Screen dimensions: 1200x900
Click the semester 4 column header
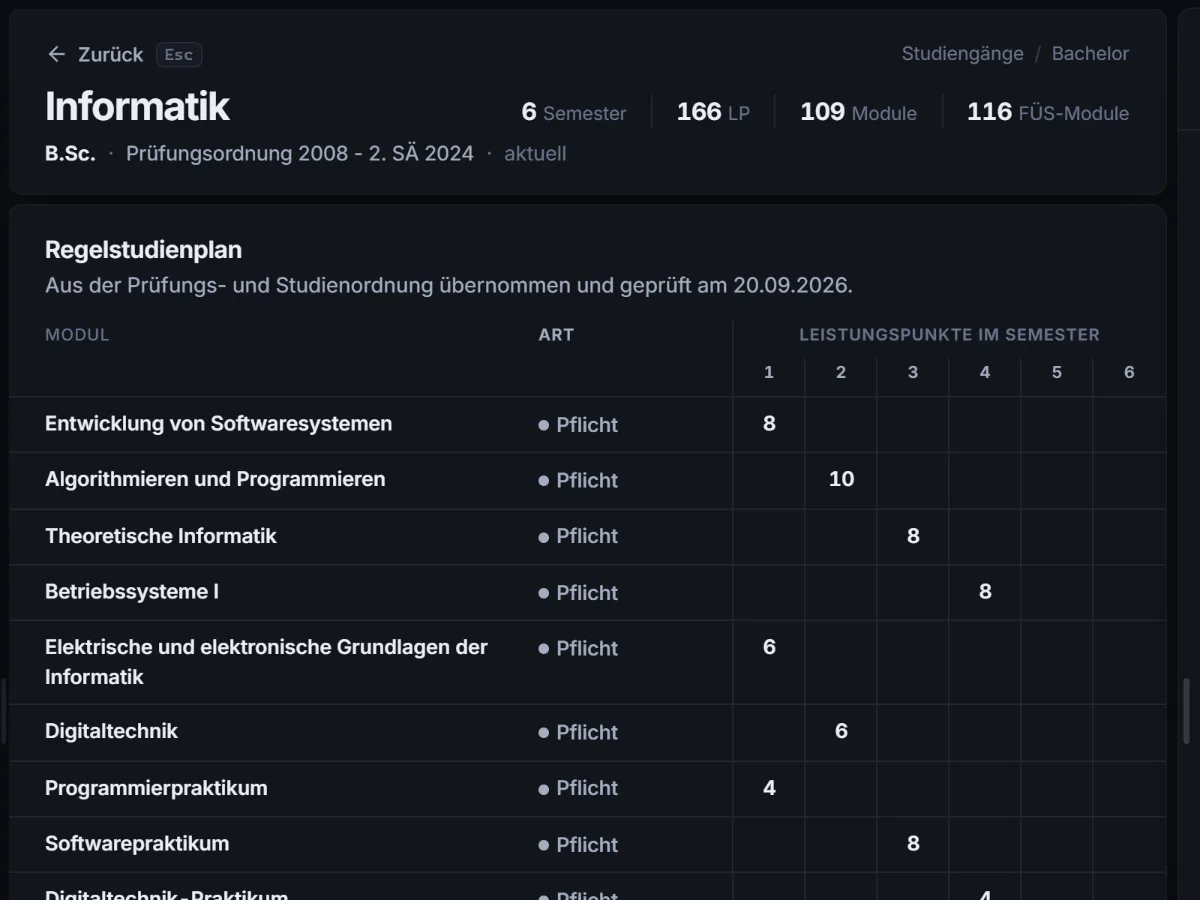[x=985, y=372]
